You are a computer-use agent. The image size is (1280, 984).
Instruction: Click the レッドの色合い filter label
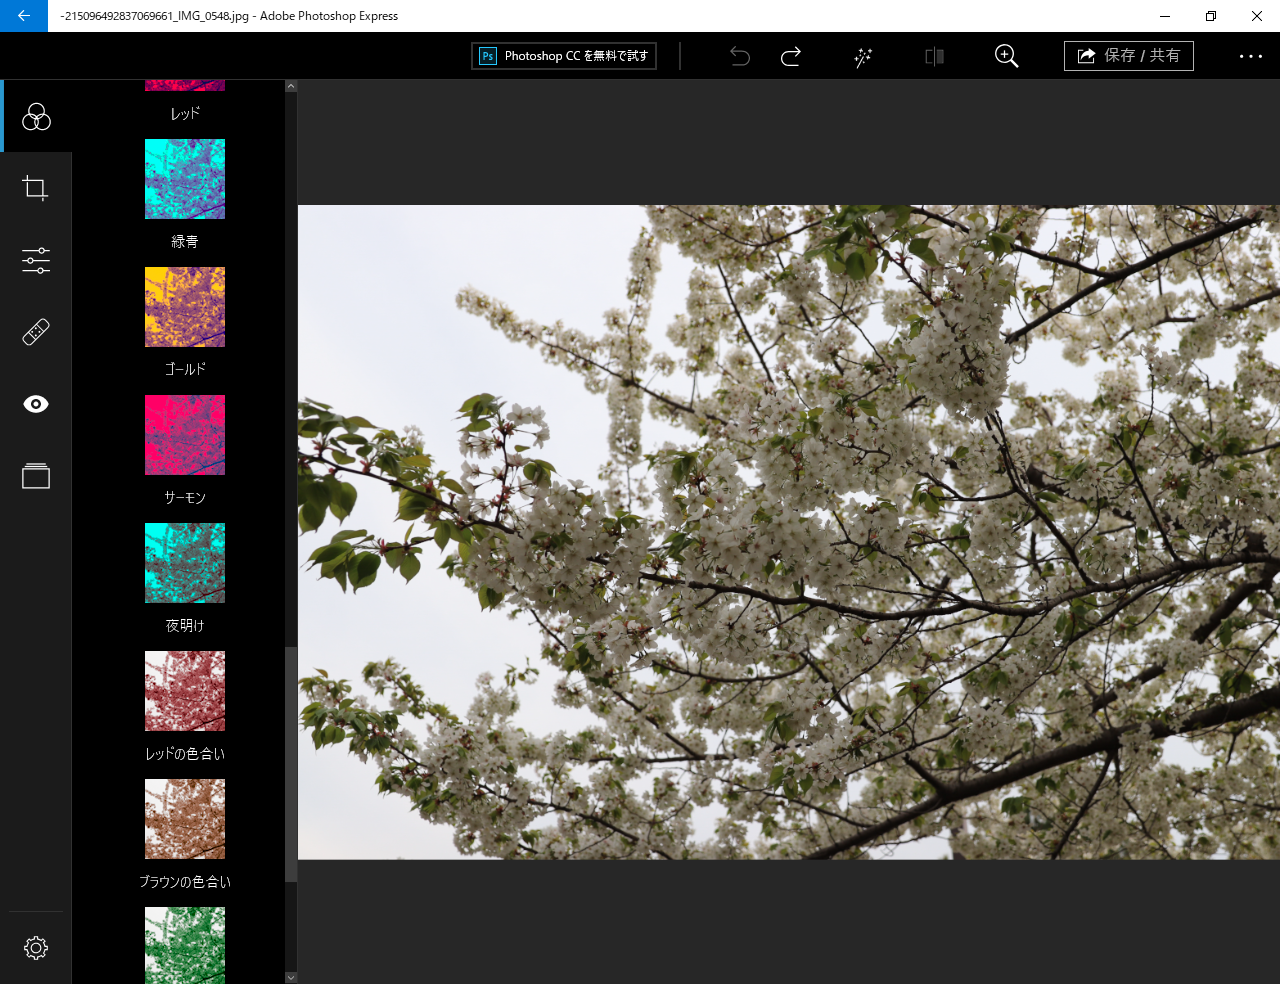[185, 754]
